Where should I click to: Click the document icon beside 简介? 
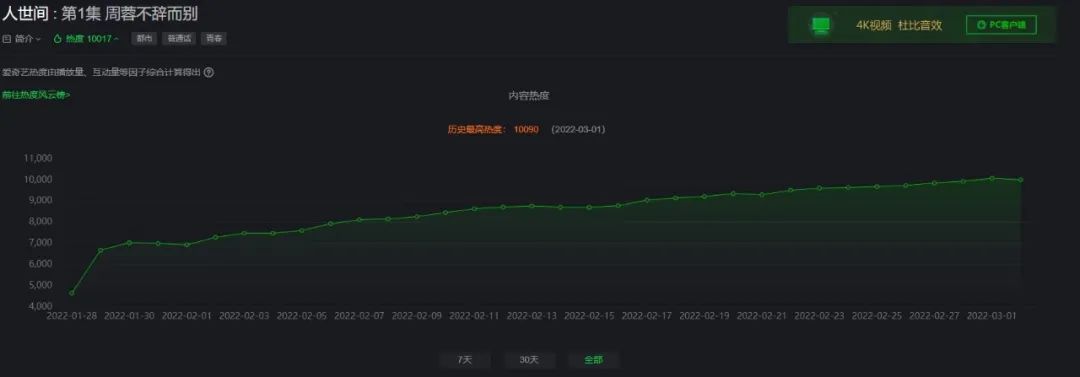7,39
